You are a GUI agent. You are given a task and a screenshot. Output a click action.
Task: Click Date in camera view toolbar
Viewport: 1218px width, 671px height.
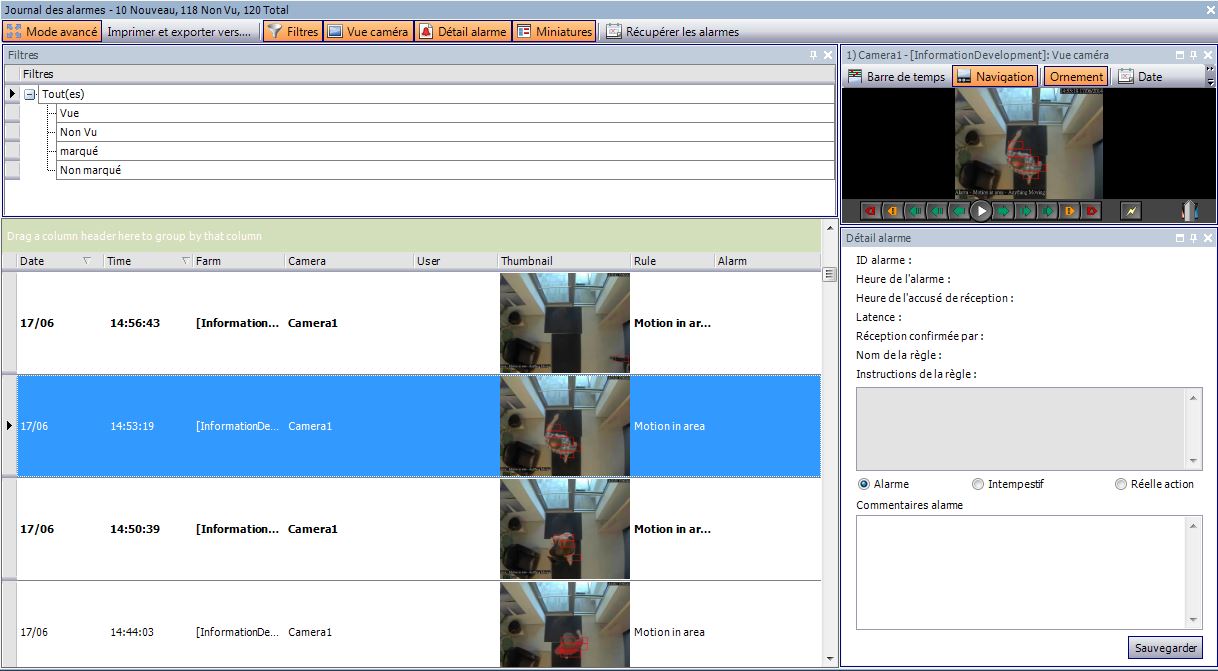tap(1140, 76)
